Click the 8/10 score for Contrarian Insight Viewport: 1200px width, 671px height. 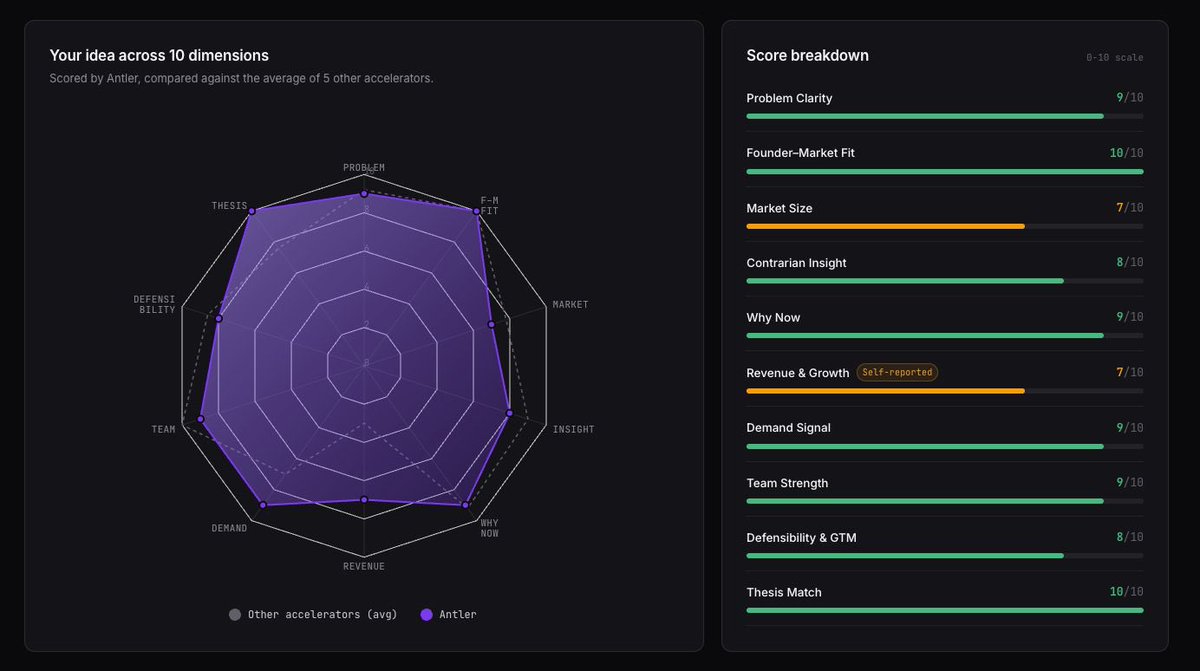(1130, 263)
